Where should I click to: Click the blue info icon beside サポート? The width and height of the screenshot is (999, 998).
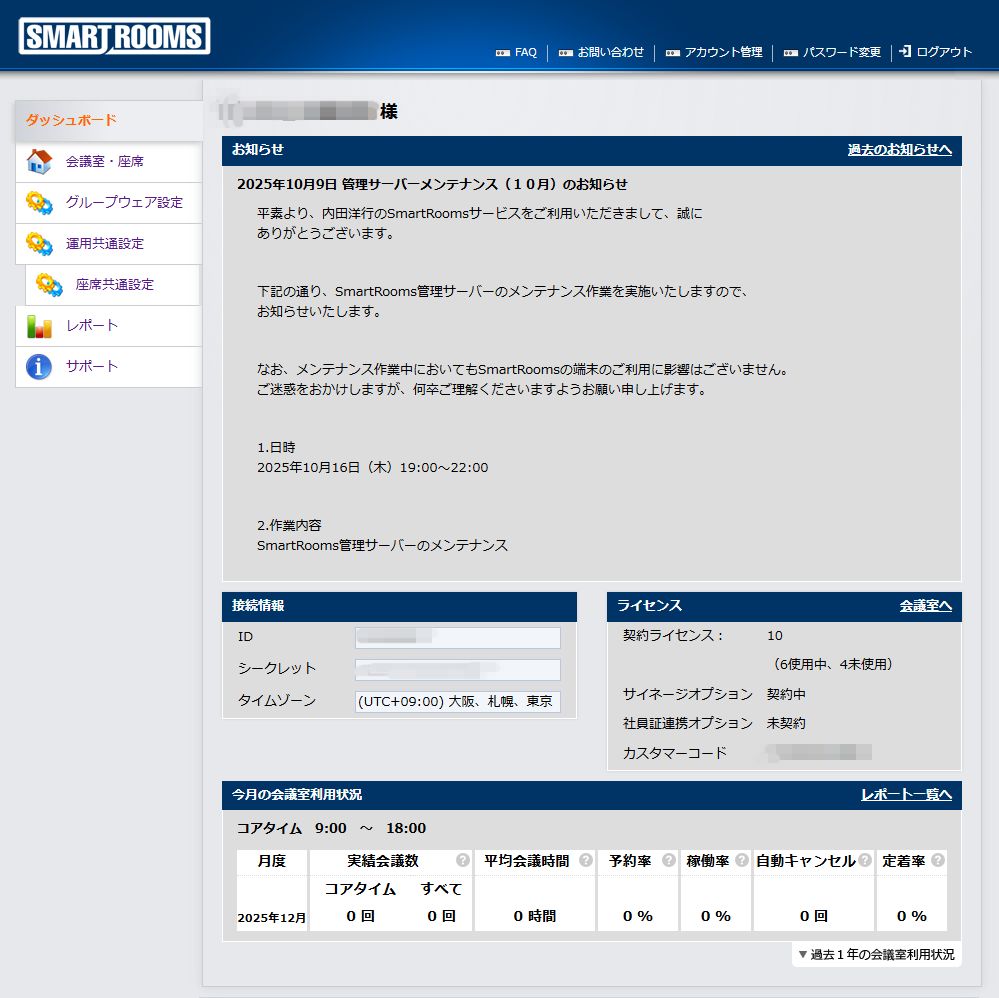39,367
